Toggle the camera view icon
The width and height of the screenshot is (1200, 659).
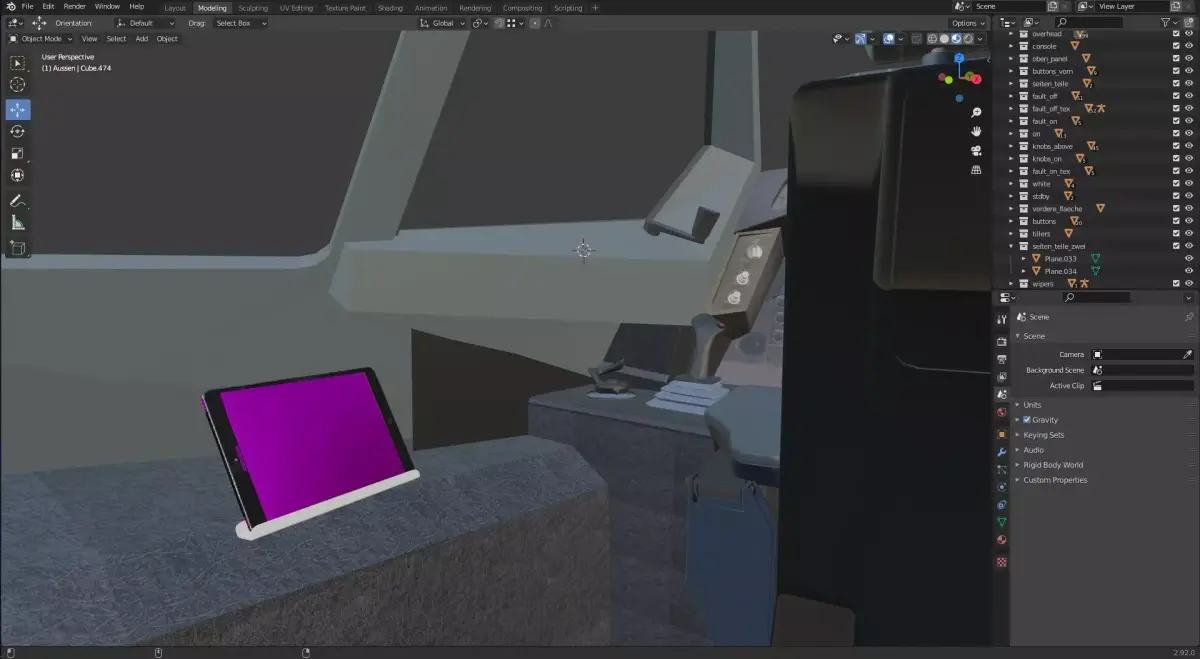point(976,150)
